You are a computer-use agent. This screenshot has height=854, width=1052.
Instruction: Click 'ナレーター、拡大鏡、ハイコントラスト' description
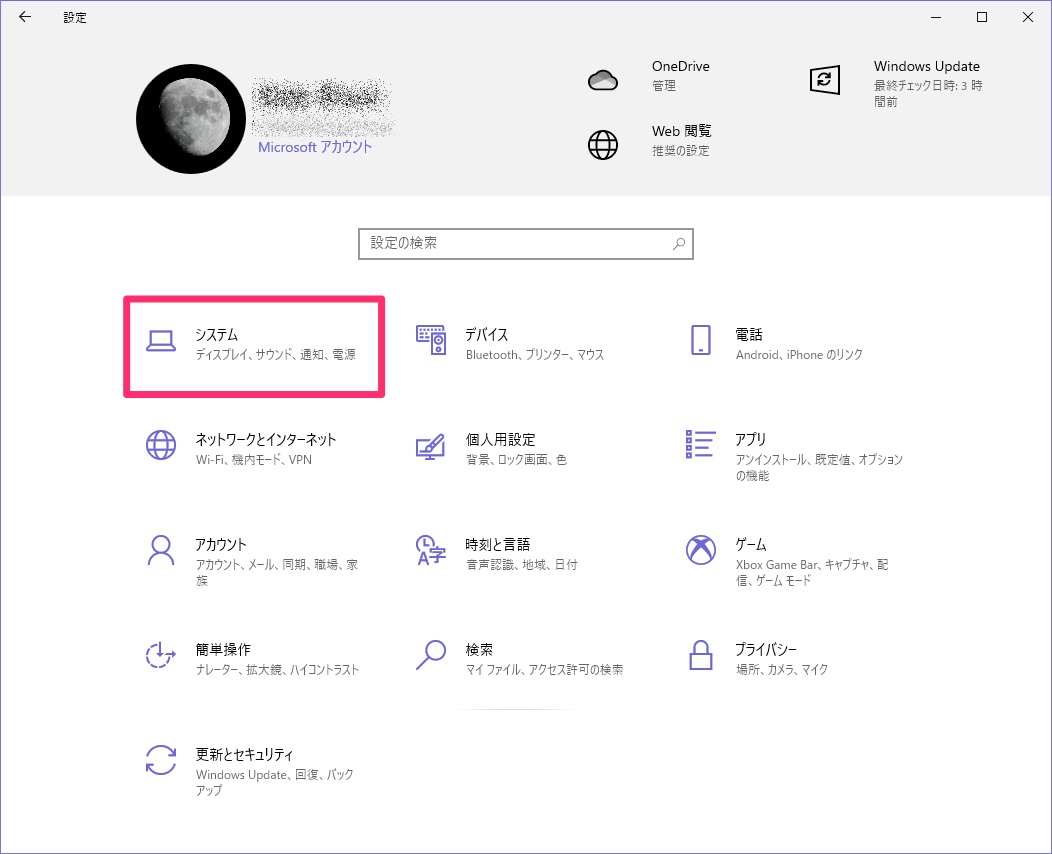click(277, 670)
